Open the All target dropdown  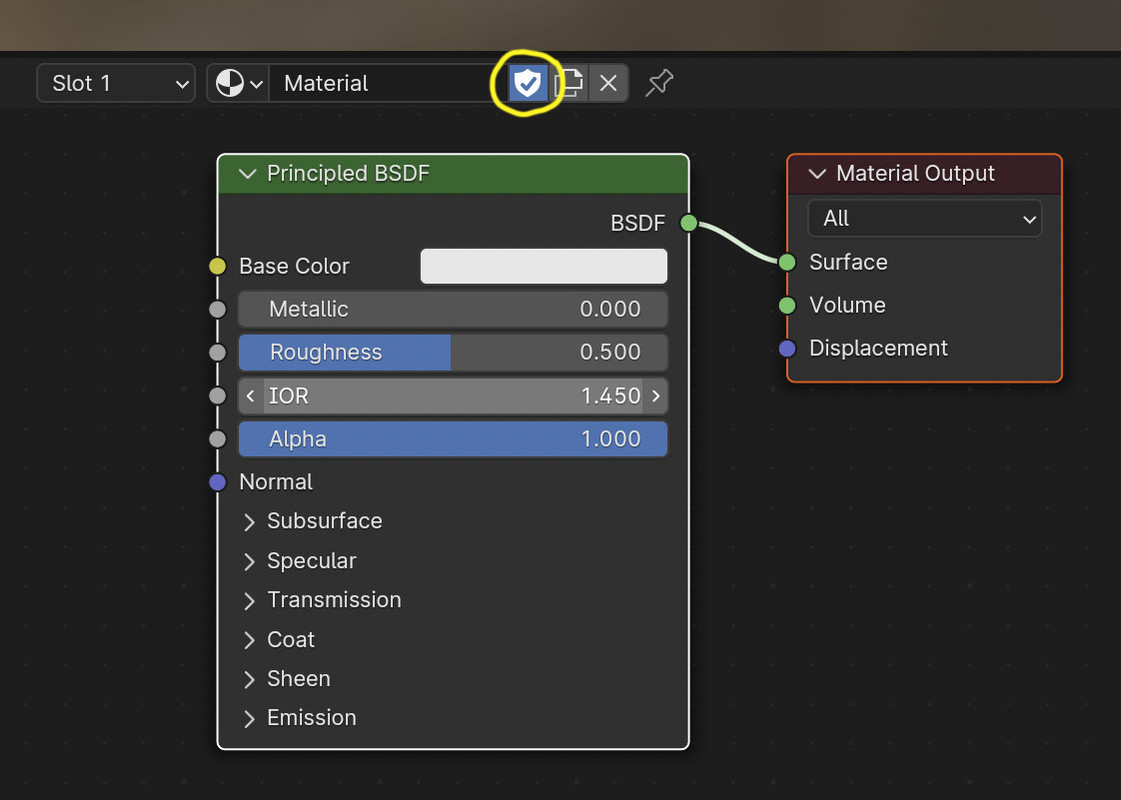click(x=924, y=219)
